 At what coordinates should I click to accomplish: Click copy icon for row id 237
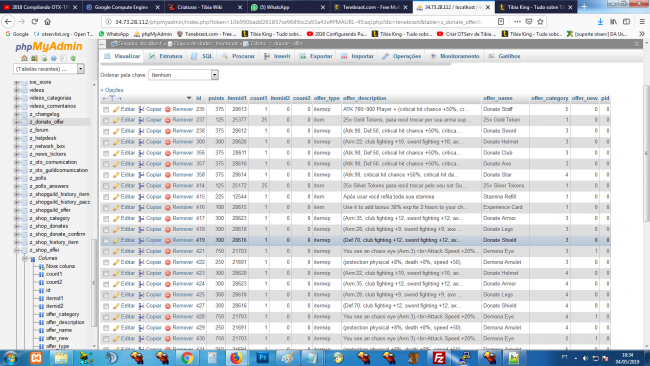coord(141,120)
